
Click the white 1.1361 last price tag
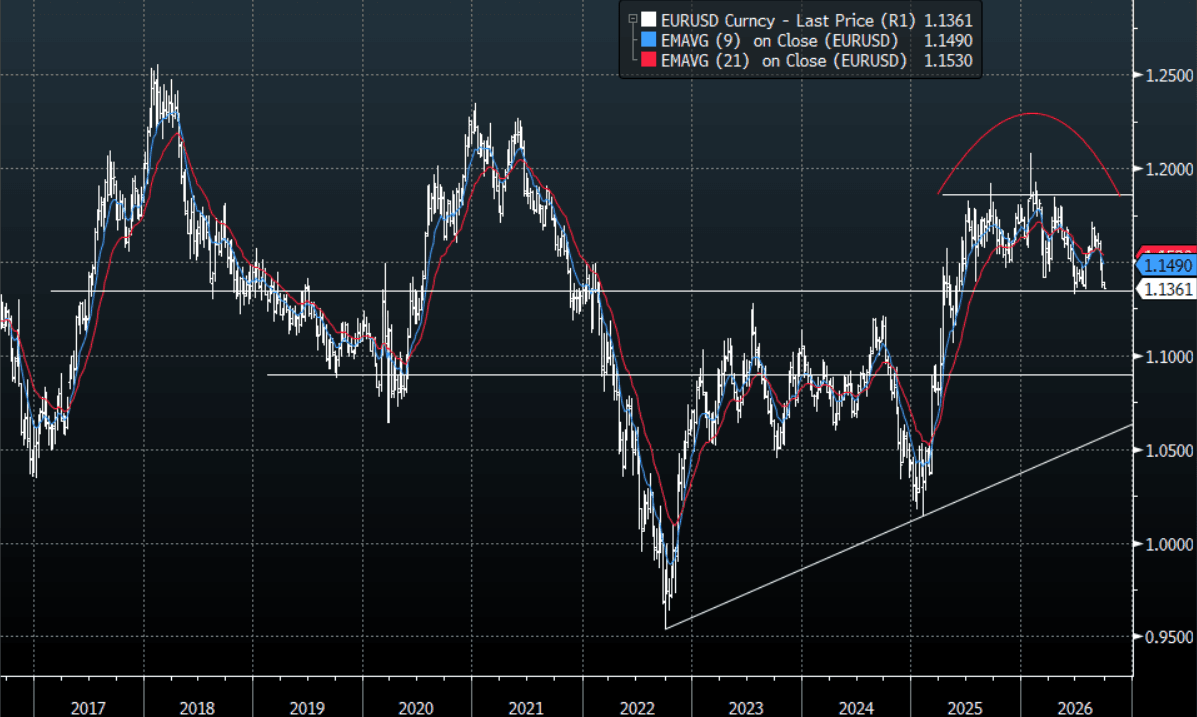1165,289
